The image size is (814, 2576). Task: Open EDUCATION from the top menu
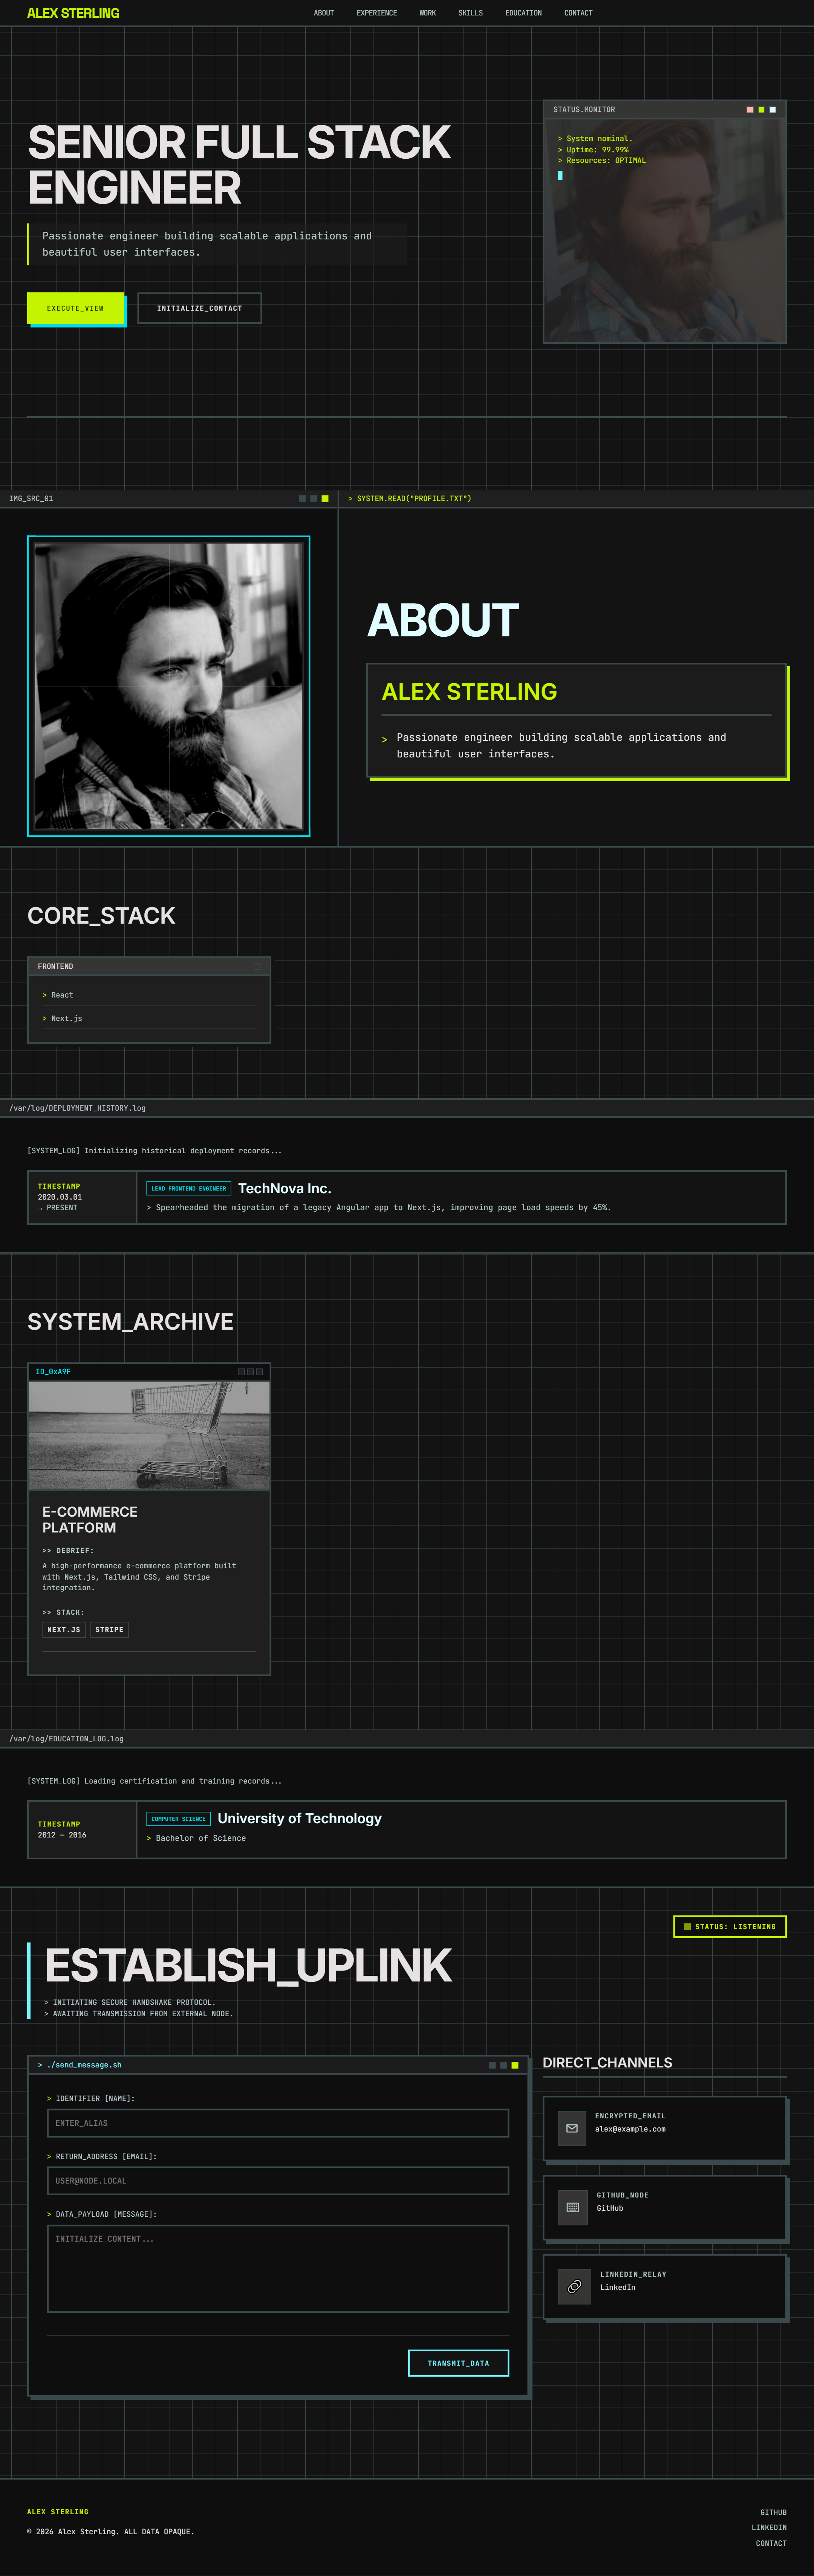point(524,13)
